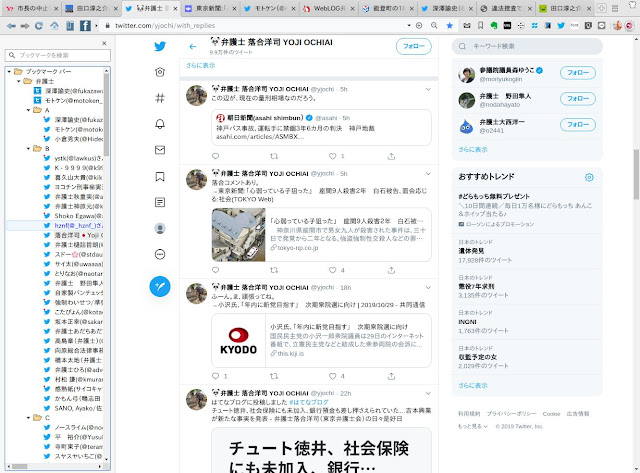Reply to the KYODO article tweet

pos(216,376)
